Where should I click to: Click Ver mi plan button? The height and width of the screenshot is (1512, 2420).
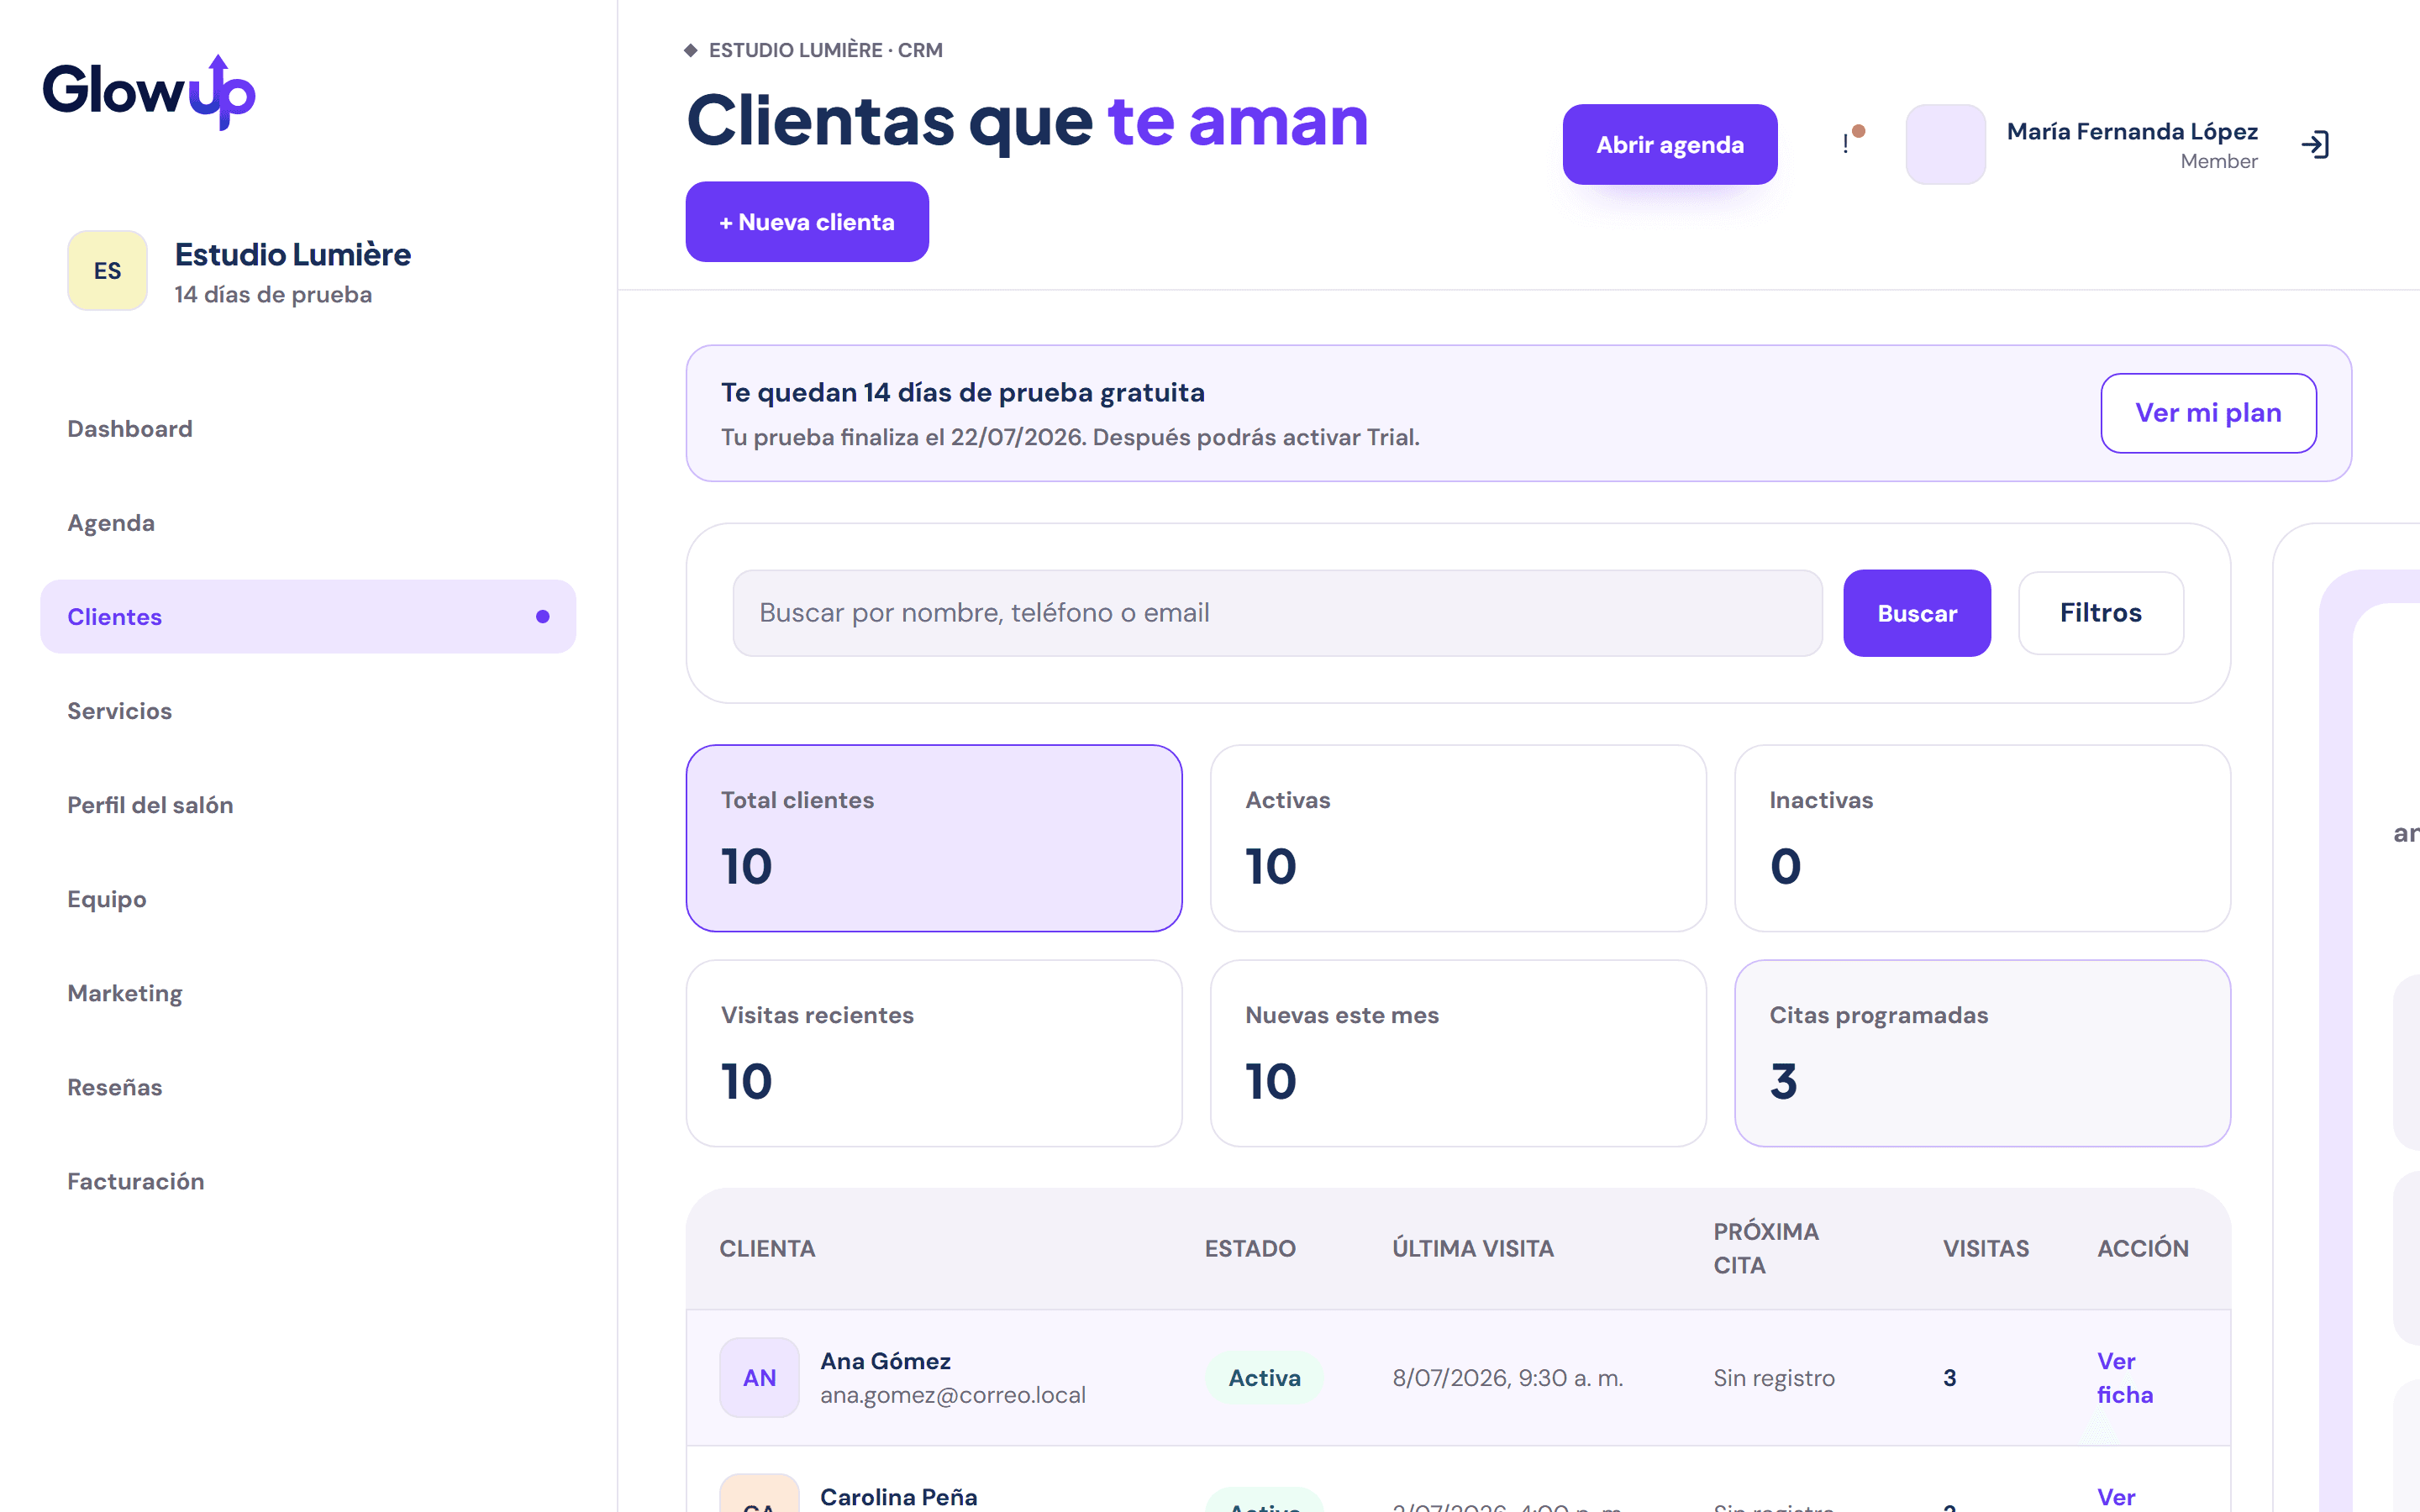(x=2208, y=413)
